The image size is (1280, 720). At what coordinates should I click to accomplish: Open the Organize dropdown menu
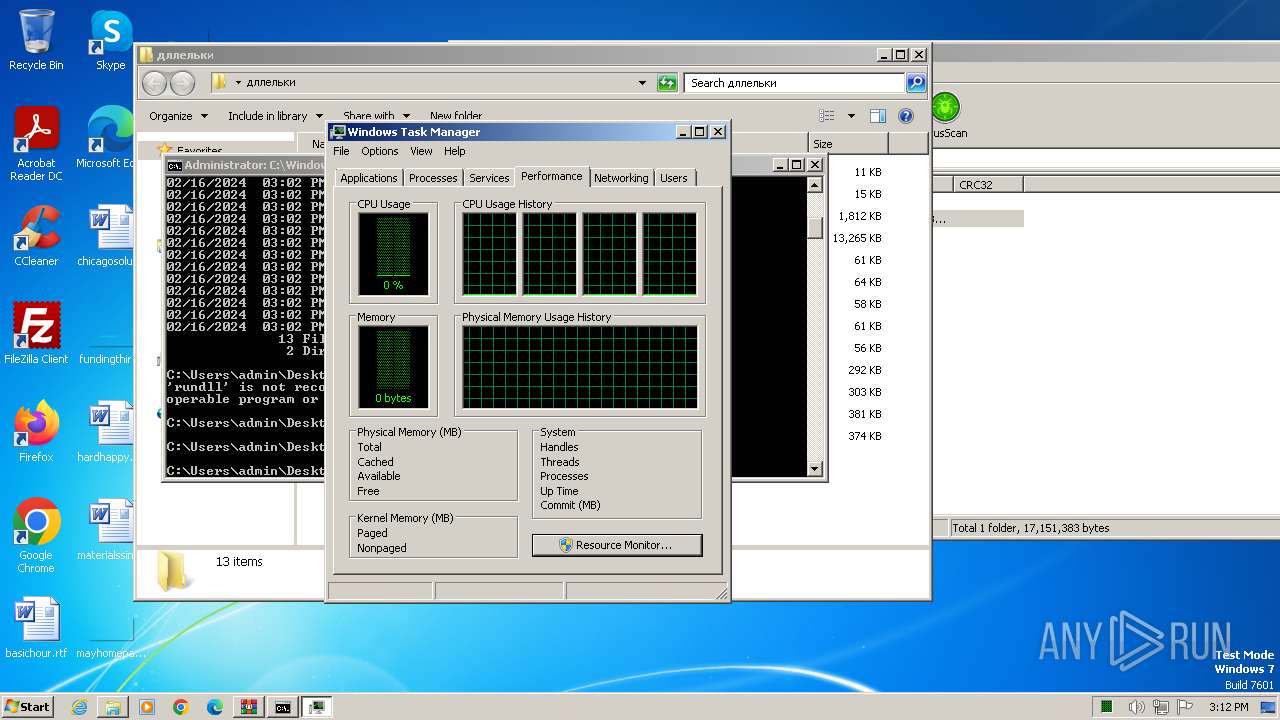(178, 116)
